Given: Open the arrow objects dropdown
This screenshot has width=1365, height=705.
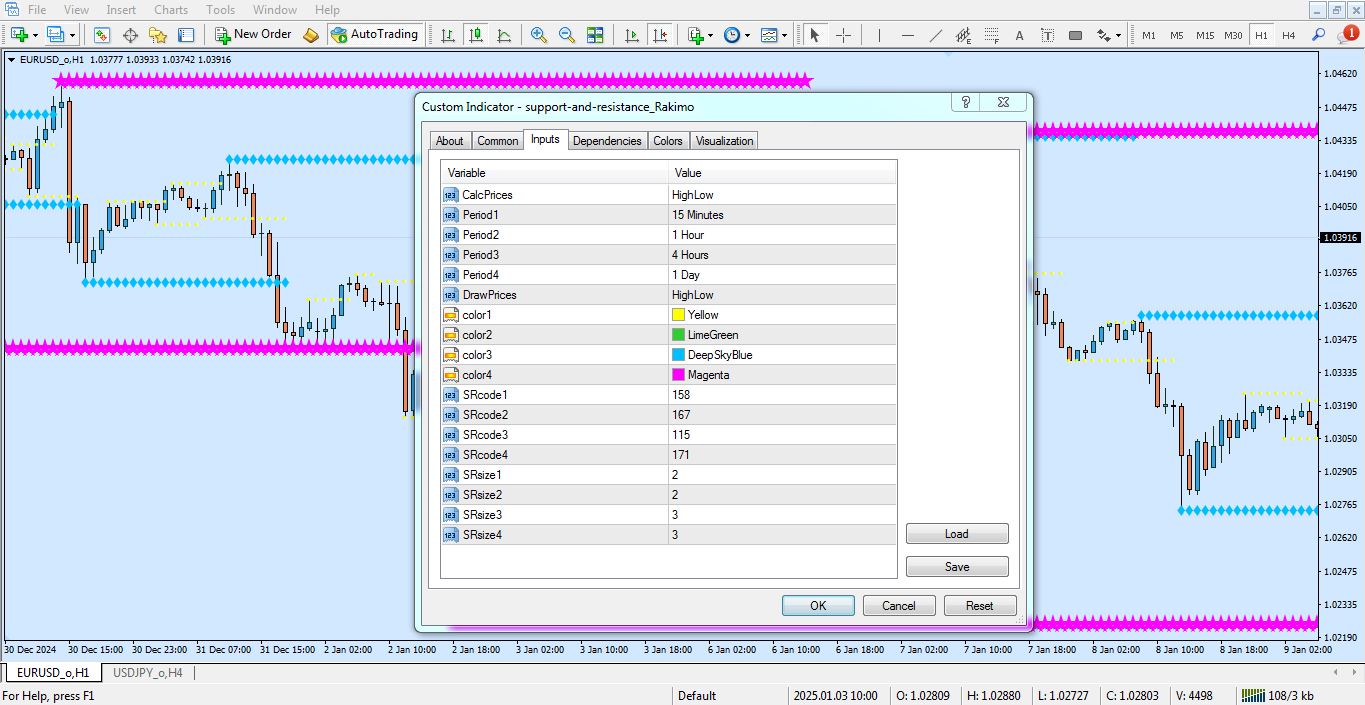Looking at the screenshot, I should point(1118,34).
